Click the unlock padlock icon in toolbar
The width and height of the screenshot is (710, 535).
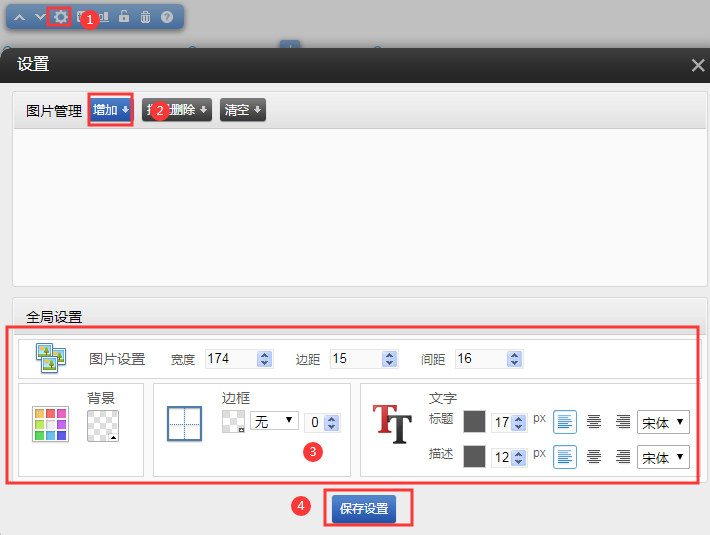pyautogui.click(x=124, y=17)
